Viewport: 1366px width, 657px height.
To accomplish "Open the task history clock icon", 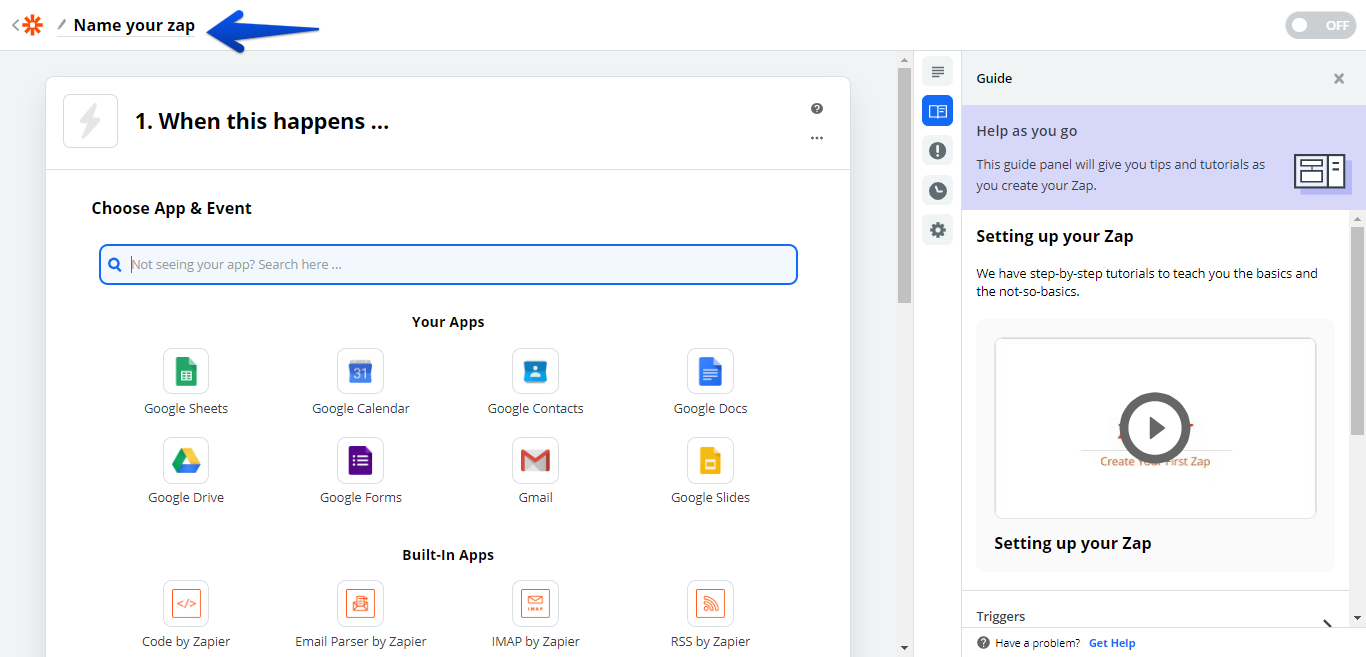I will point(937,190).
